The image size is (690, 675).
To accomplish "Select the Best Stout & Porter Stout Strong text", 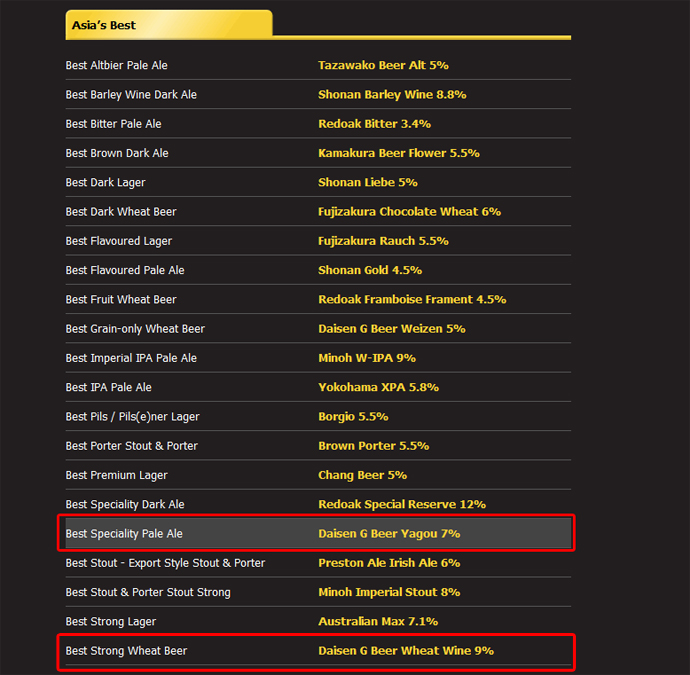I will [148, 592].
